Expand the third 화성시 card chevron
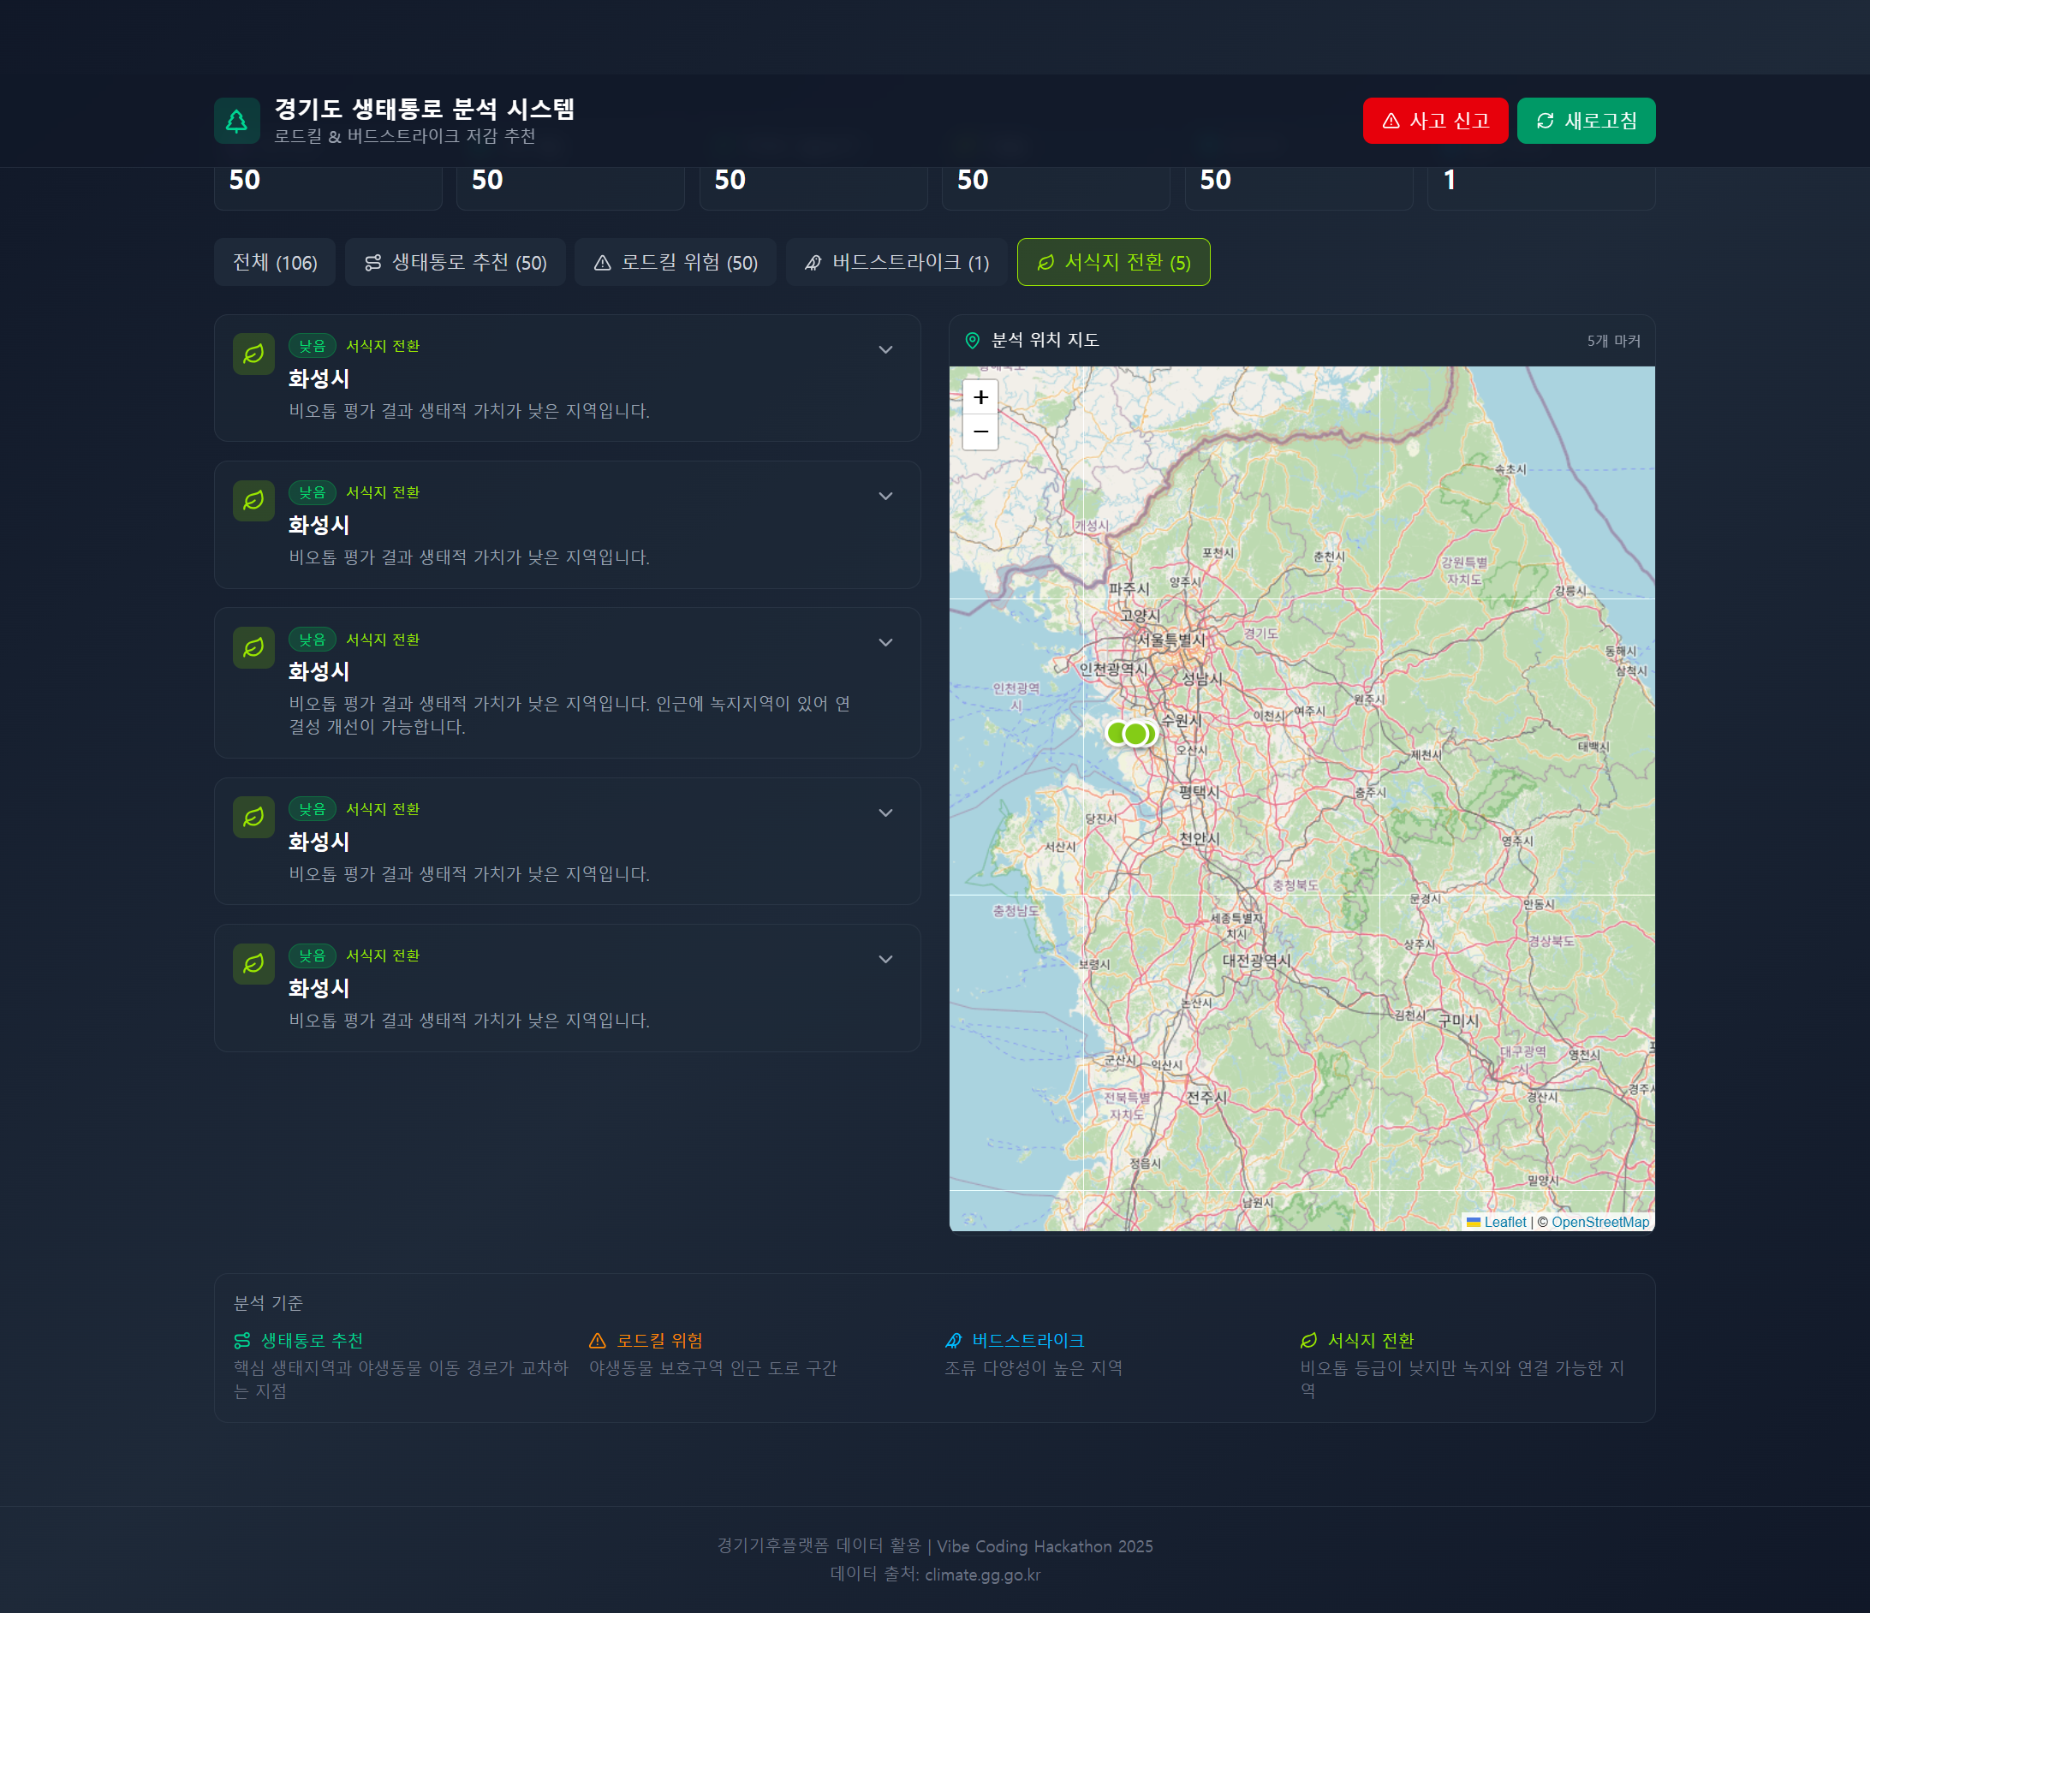Viewport: 2055px width, 1792px height. [885, 643]
